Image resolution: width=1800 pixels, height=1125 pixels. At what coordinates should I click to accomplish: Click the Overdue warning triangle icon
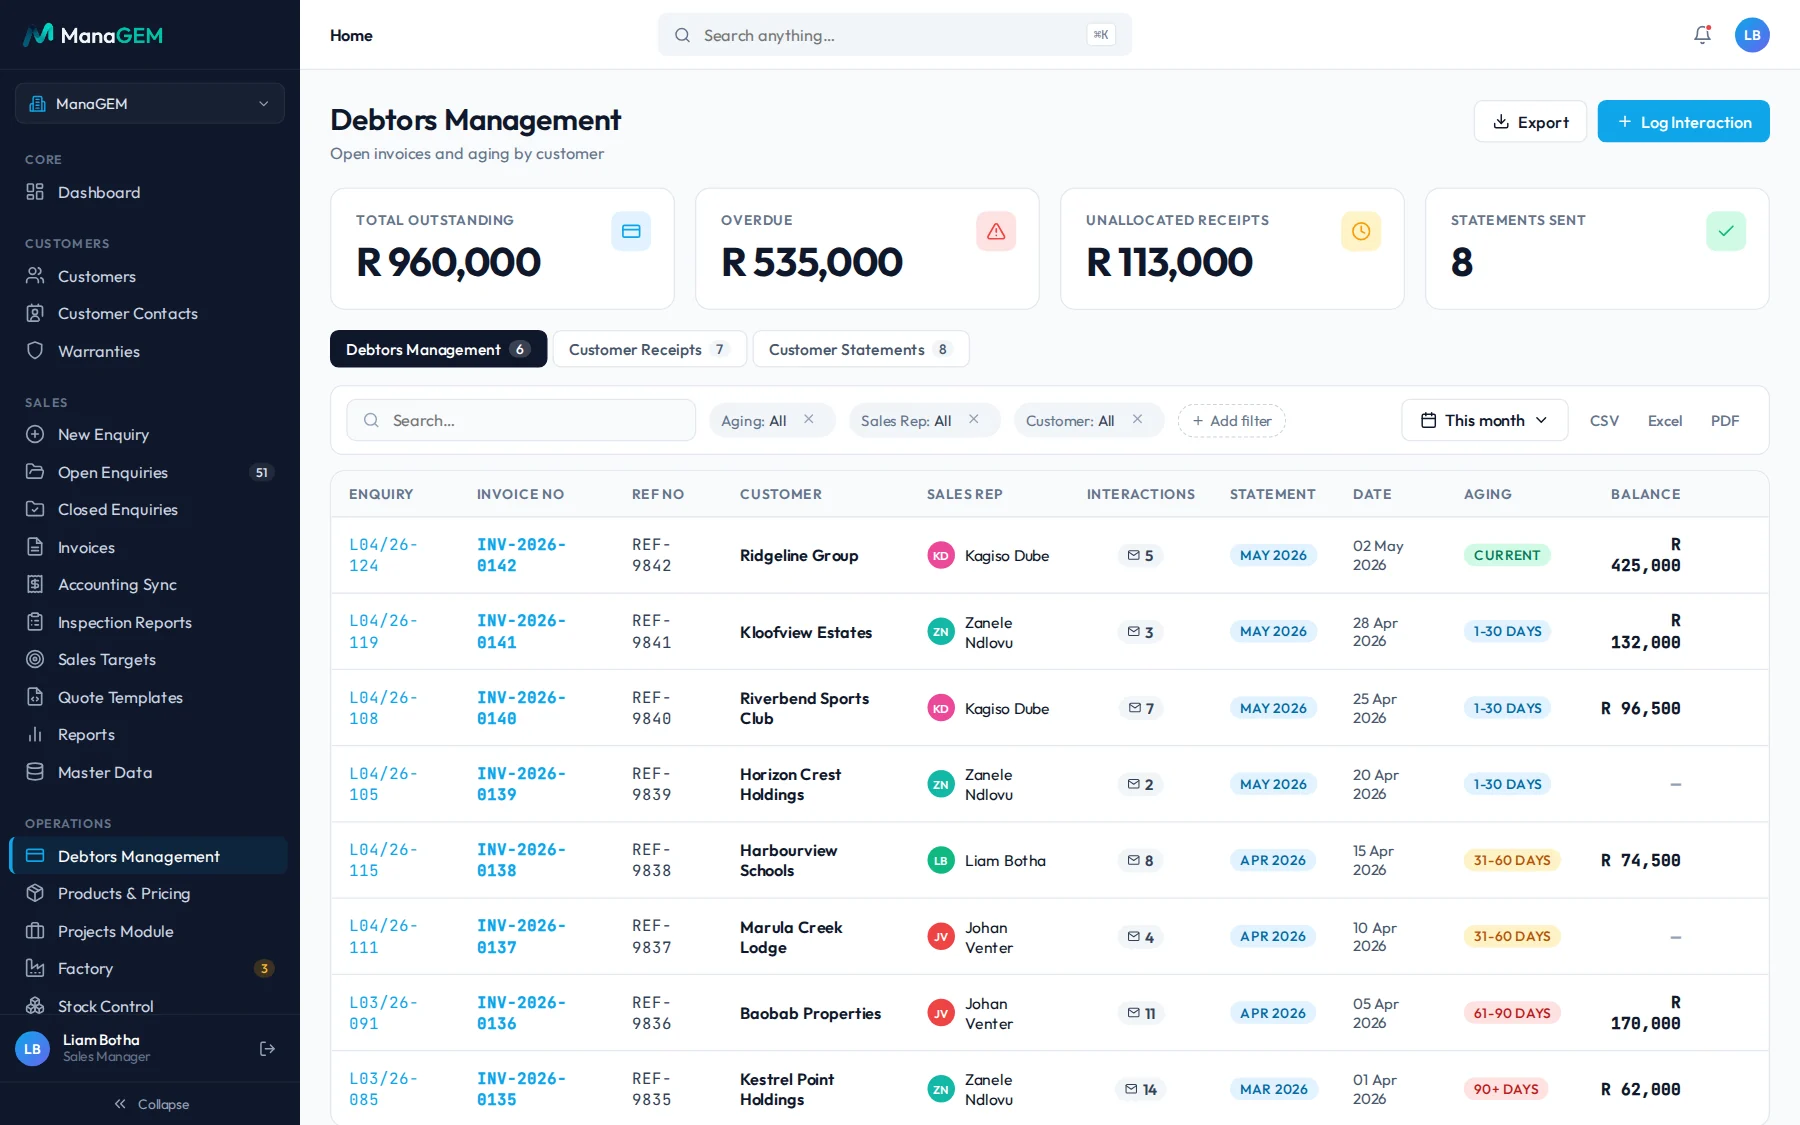coord(996,231)
